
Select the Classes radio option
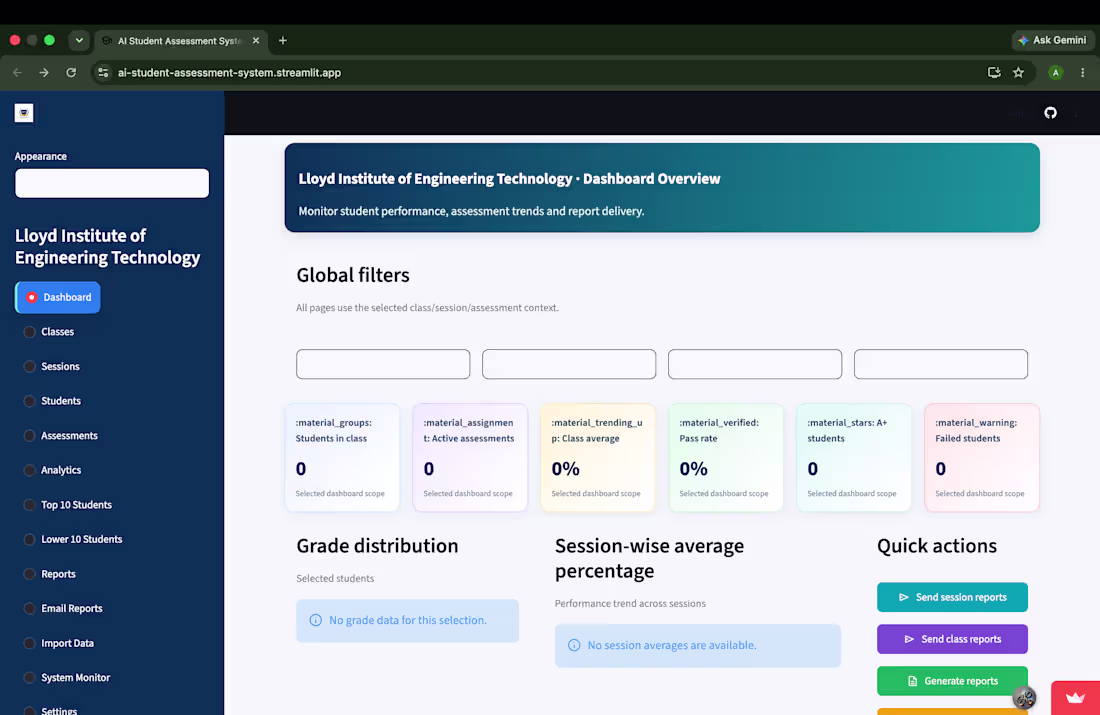pyautogui.click(x=49, y=332)
